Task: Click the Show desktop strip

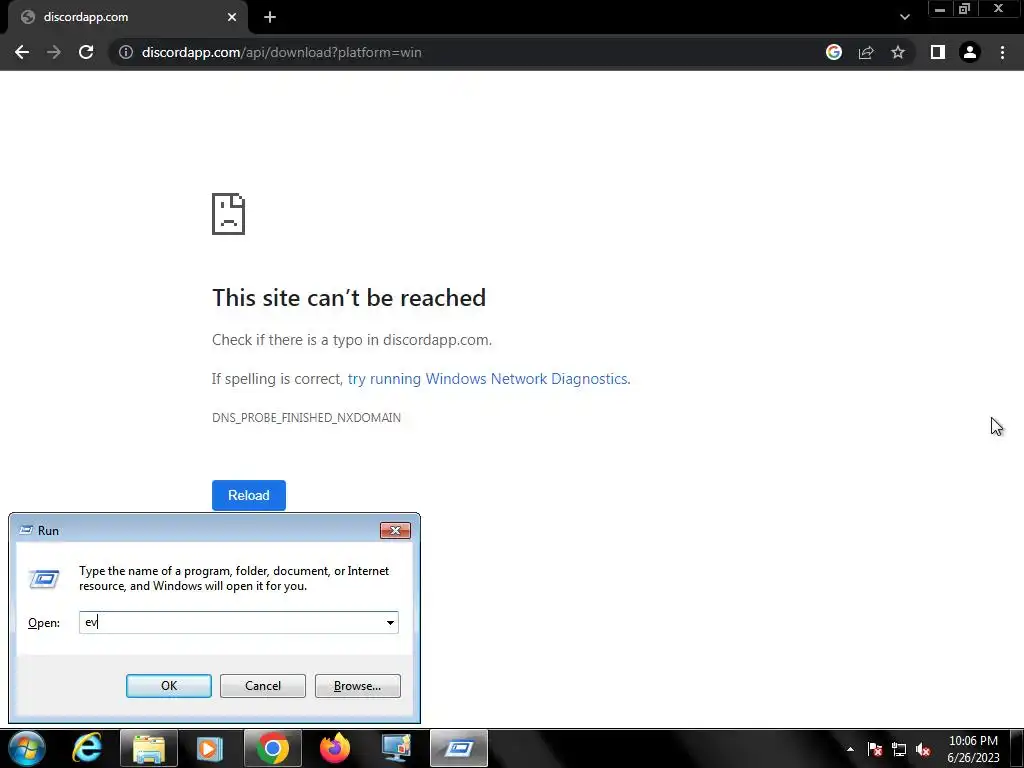Action: tap(1018, 748)
